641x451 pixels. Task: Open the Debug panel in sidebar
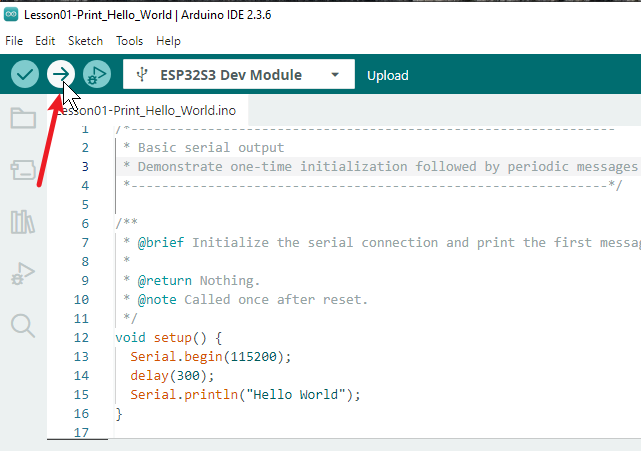click(x=23, y=274)
